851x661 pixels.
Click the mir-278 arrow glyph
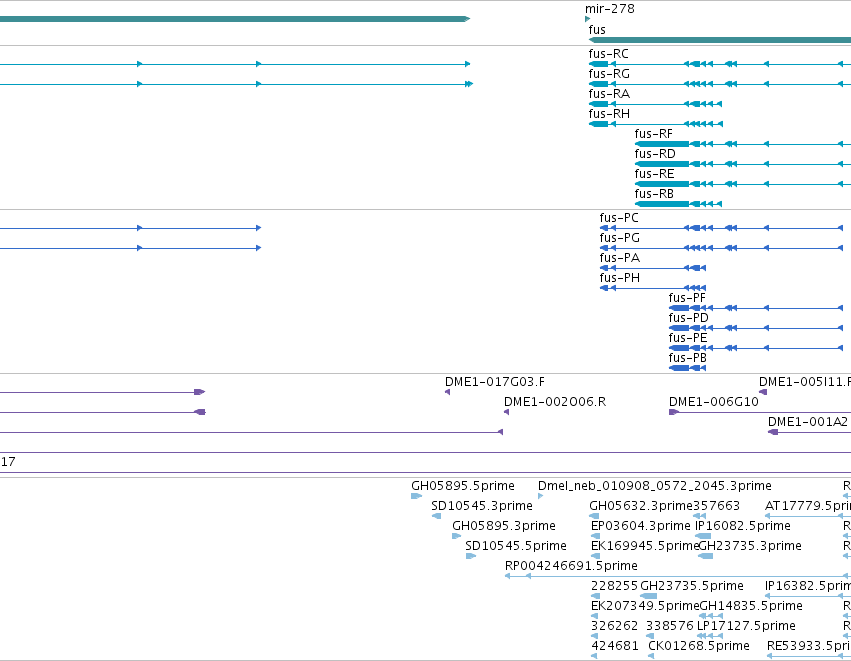click(x=588, y=19)
